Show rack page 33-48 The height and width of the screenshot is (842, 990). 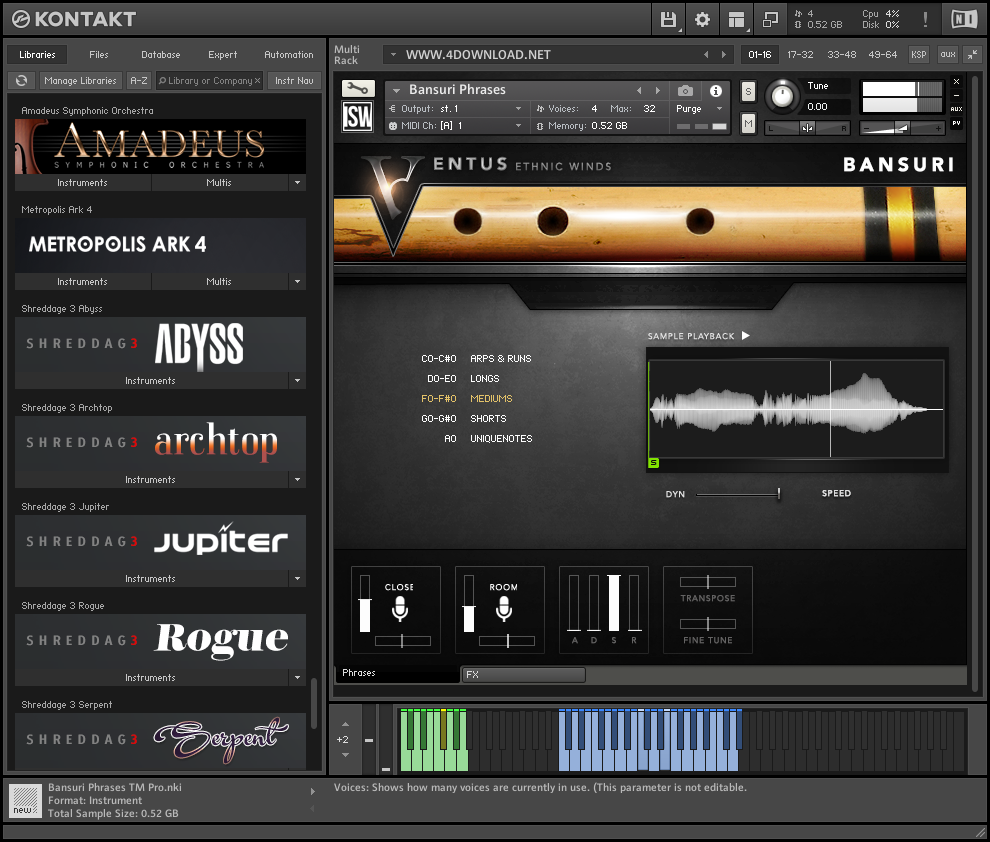(842, 55)
